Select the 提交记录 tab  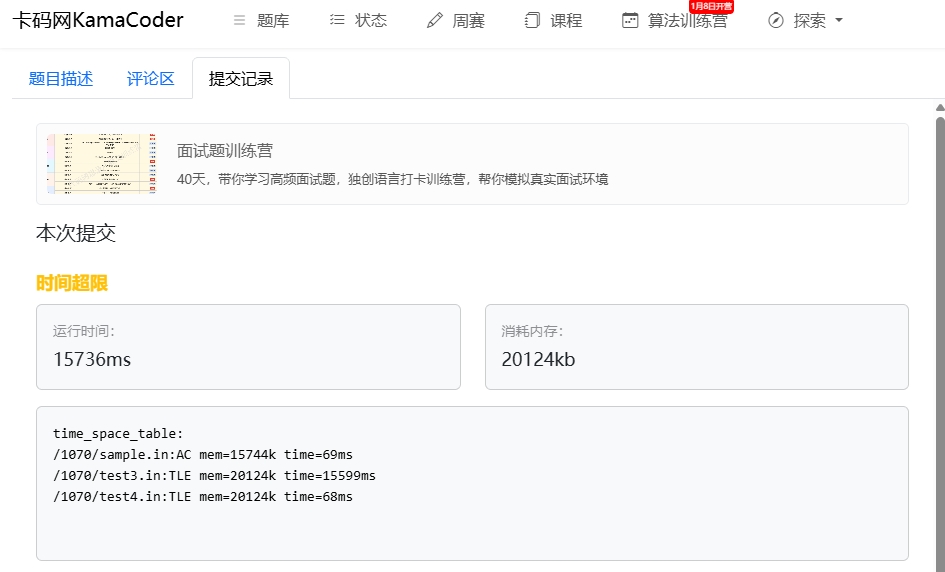(241, 78)
